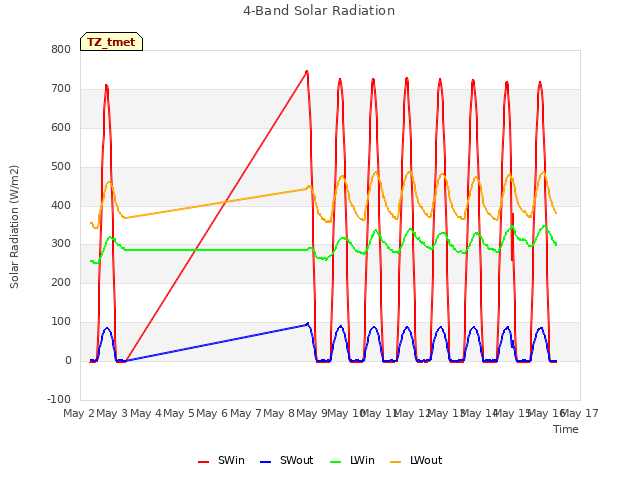The width and height of the screenshot is (640, 480).
Task: Click the orange LWout legend color marker
Action: point(396,462)
